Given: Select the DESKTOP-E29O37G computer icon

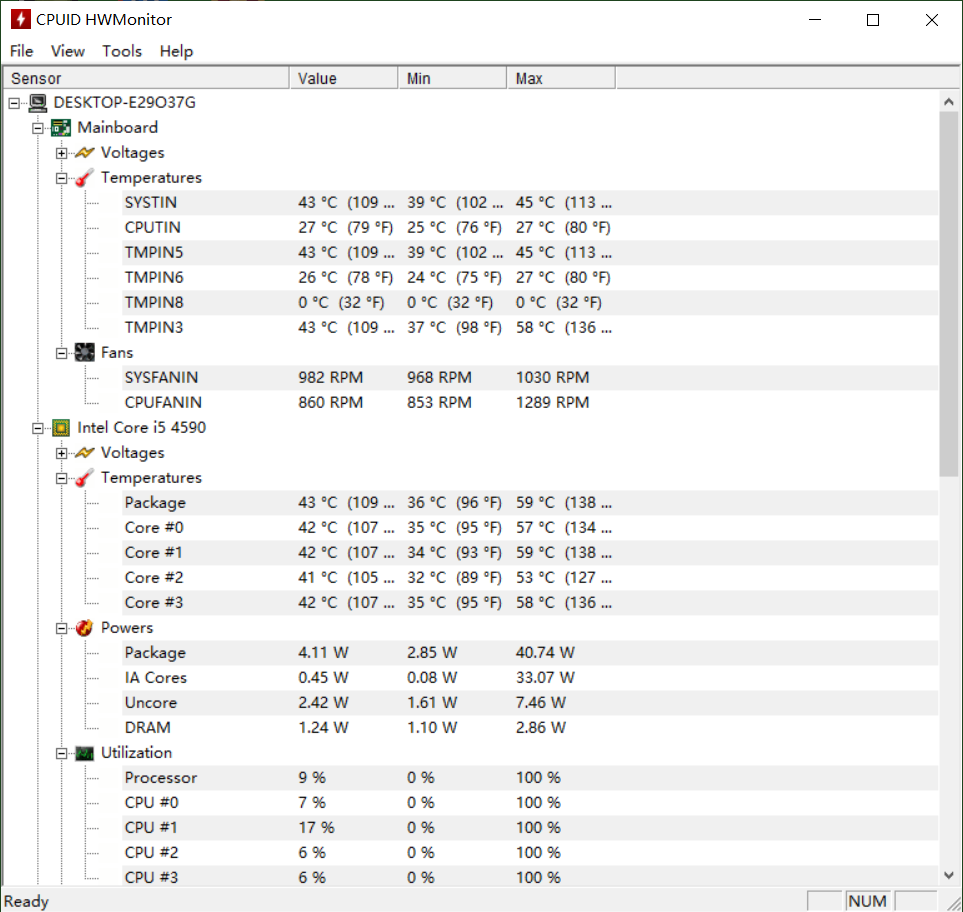Looking at the screenshot, I should point(37,103).
